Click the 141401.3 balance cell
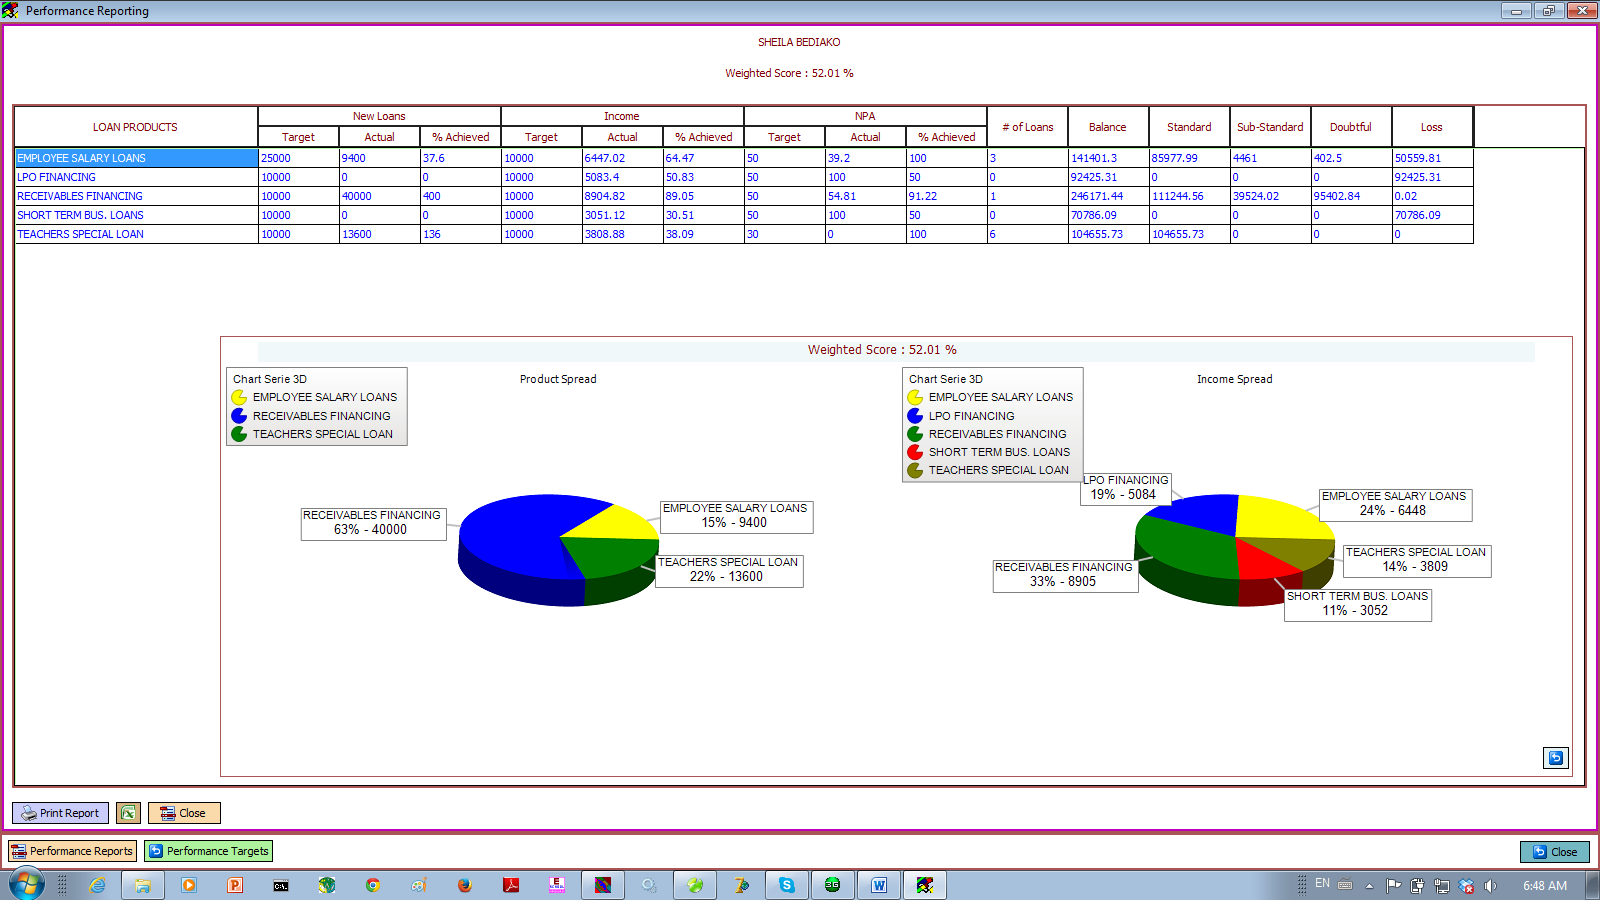 [1108, 158]
